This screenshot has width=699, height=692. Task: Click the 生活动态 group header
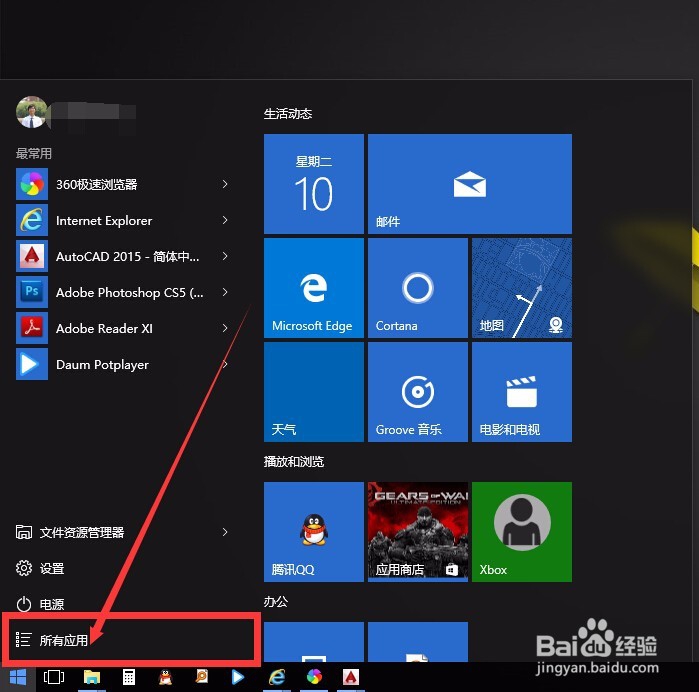click(x=288, y=114)
